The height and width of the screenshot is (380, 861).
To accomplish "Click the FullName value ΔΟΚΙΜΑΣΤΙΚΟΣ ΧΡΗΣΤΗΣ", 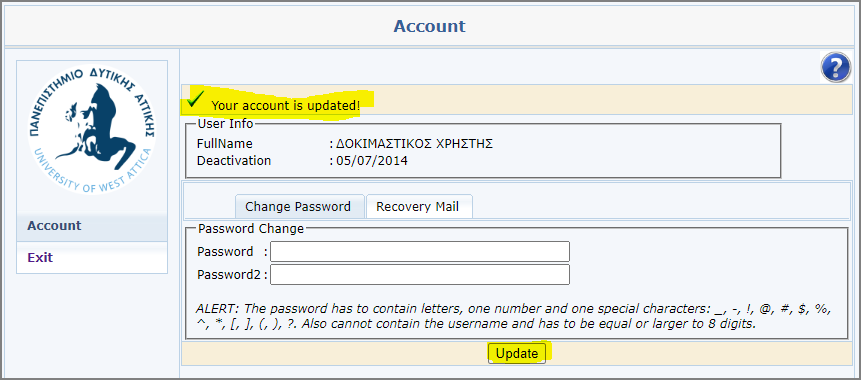I will [x=415, y=144].
